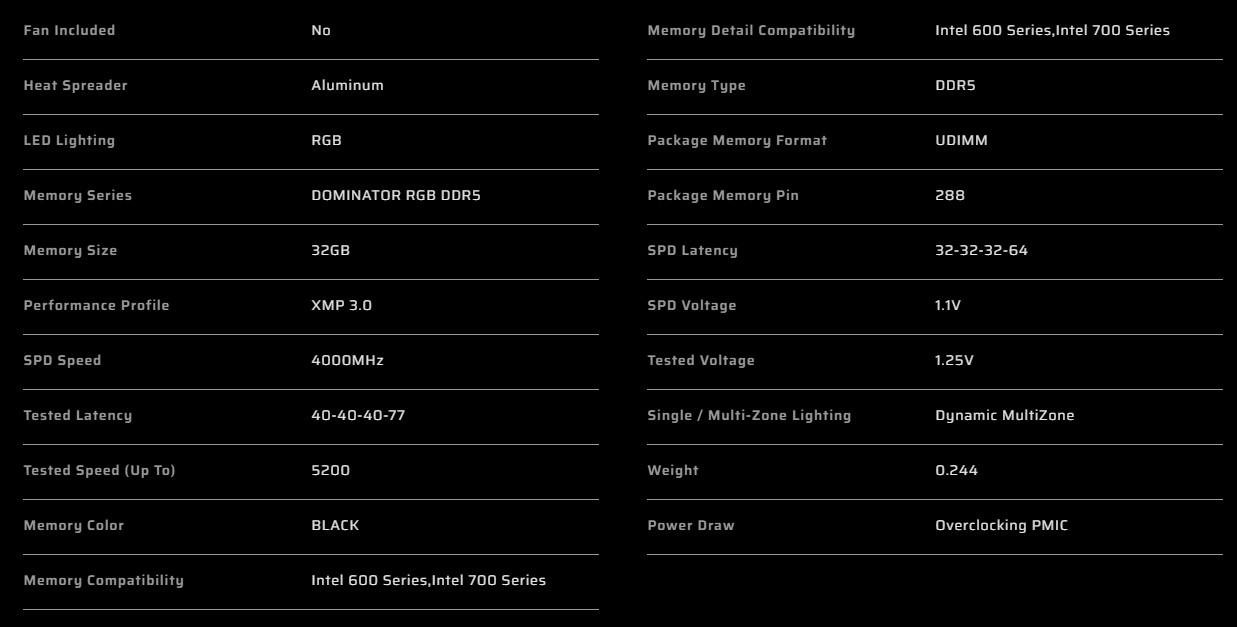Click the 32GB memory size value
Viewport: 1237px width, 627px height.
tap(330, 250)
